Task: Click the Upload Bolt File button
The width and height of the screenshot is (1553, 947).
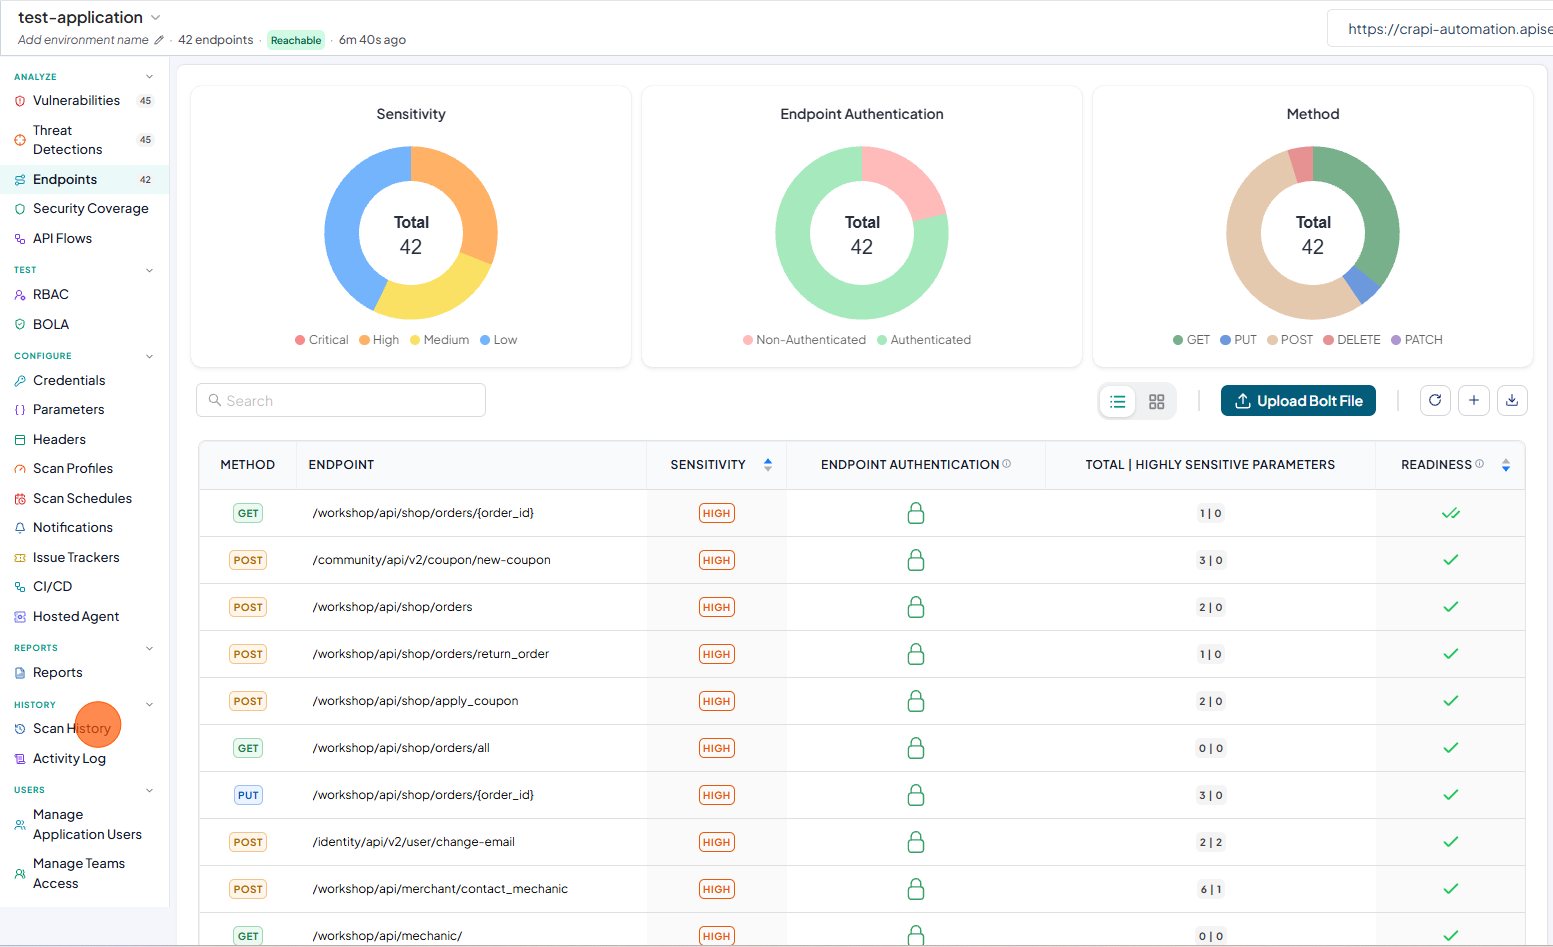Action: 1298,401
